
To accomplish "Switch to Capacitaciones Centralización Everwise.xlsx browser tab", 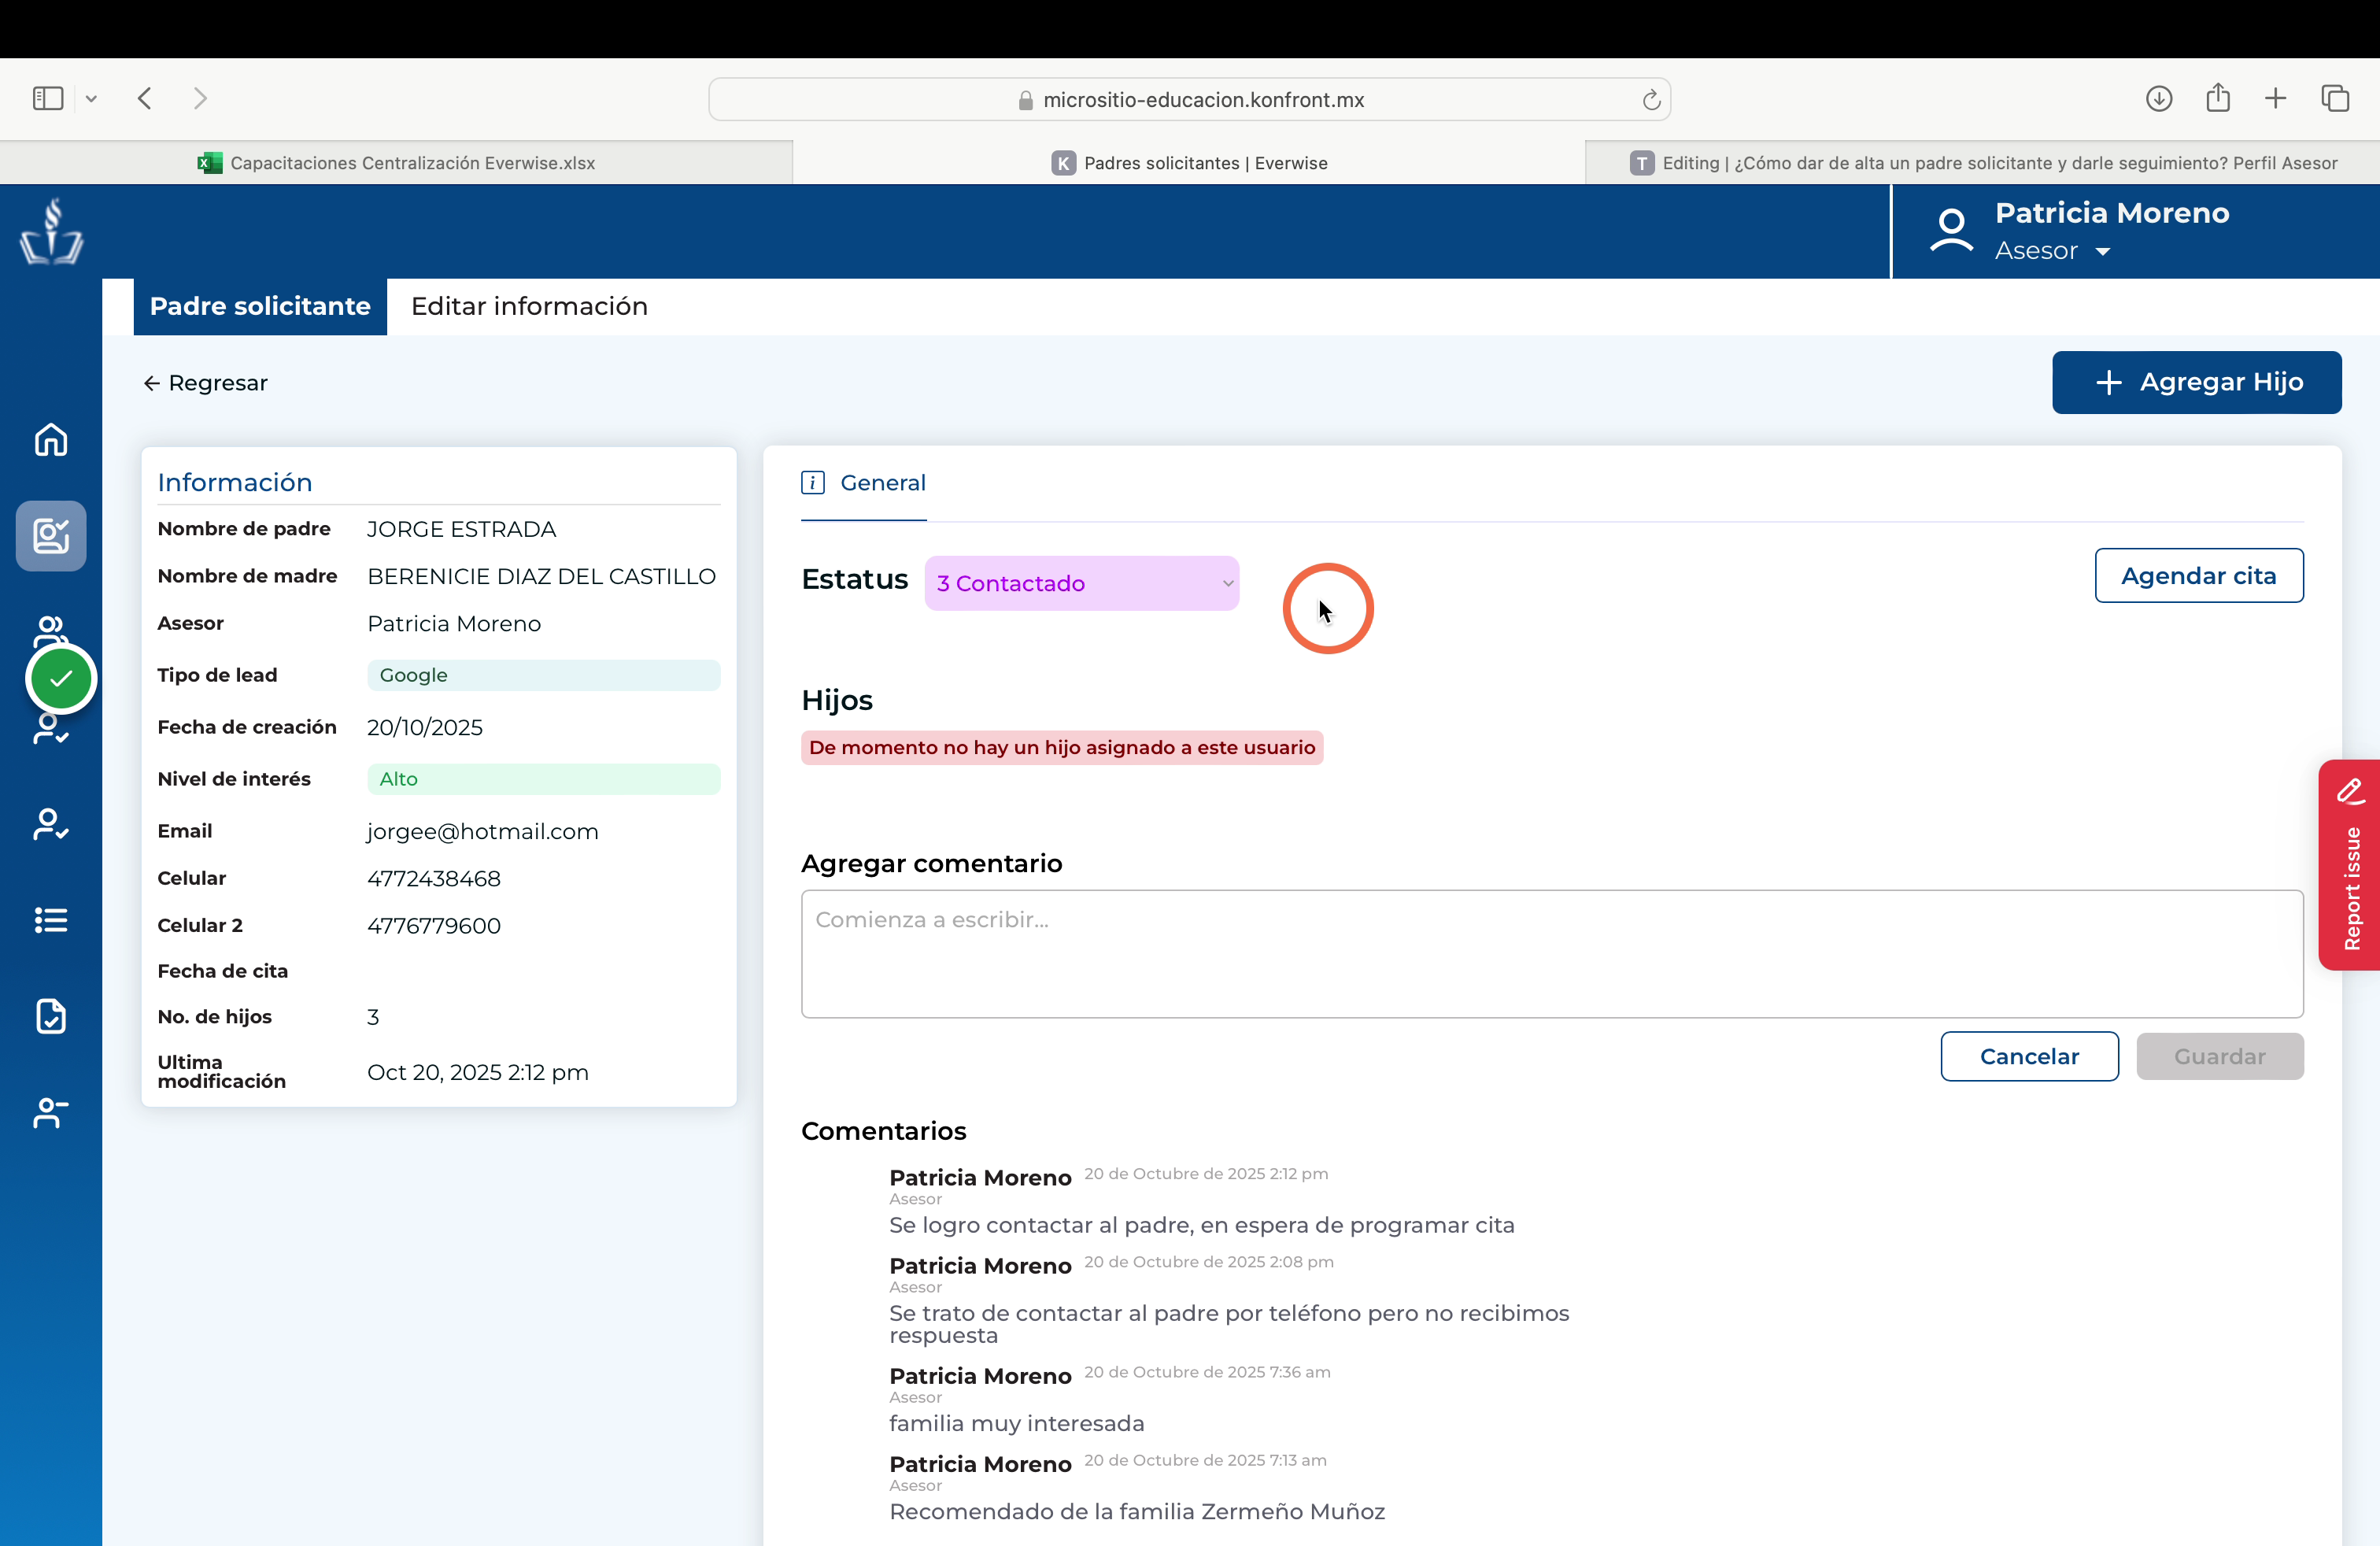I will 396,163.
